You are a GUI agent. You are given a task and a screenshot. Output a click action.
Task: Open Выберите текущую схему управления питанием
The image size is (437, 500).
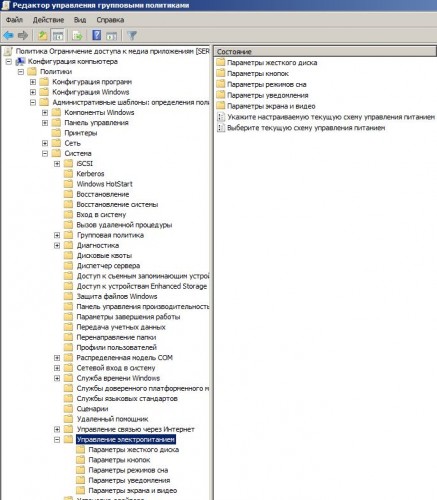click(x=306, y=128)
